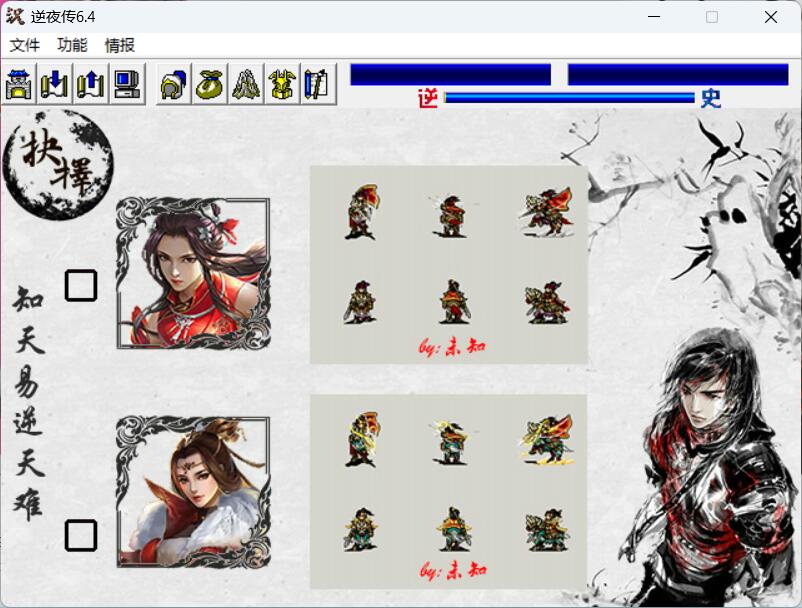The image size is (802, 608).
Task: Select the red-dress woman portrait
Action: click(x=193, y=273)
